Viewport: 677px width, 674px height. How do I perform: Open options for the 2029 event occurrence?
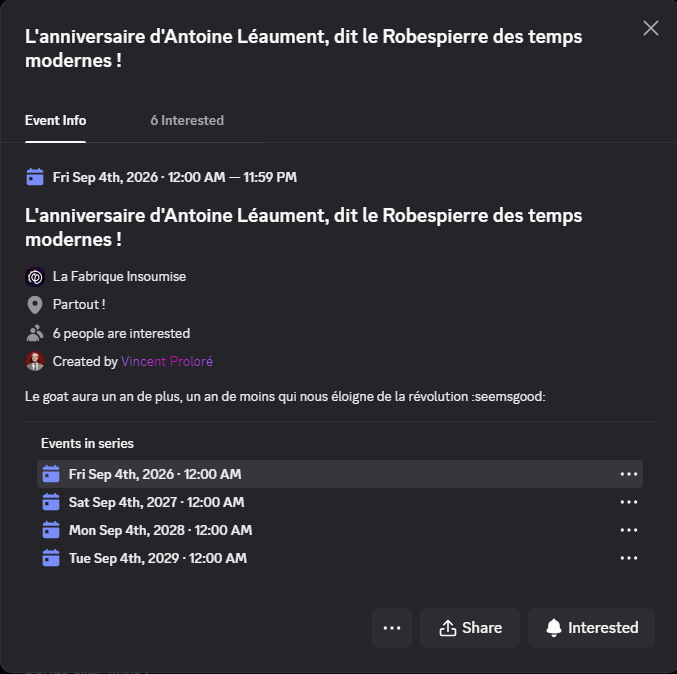coord(629,558)
